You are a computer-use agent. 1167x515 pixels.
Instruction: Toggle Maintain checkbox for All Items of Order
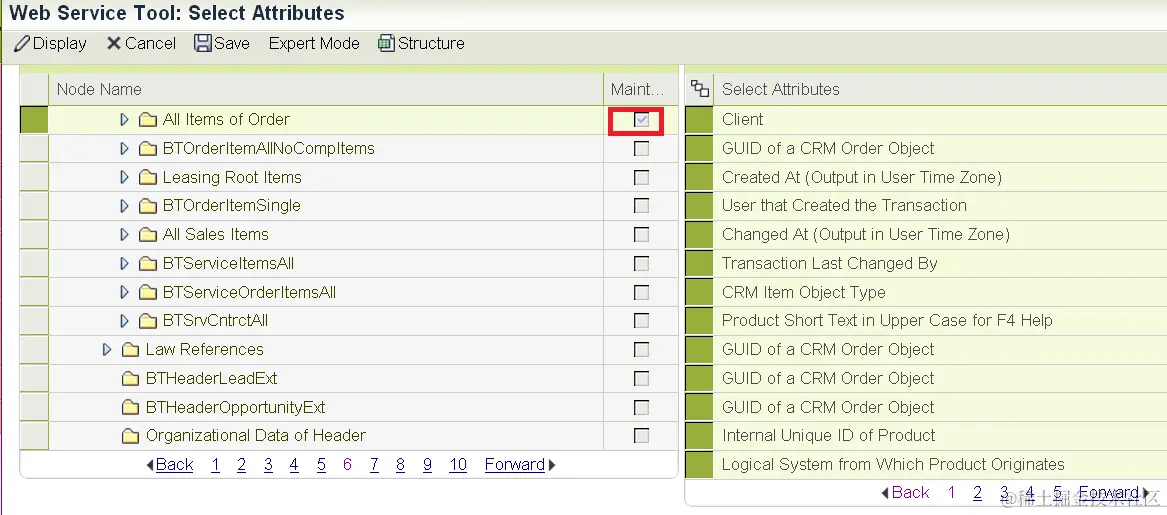(641, 120)
